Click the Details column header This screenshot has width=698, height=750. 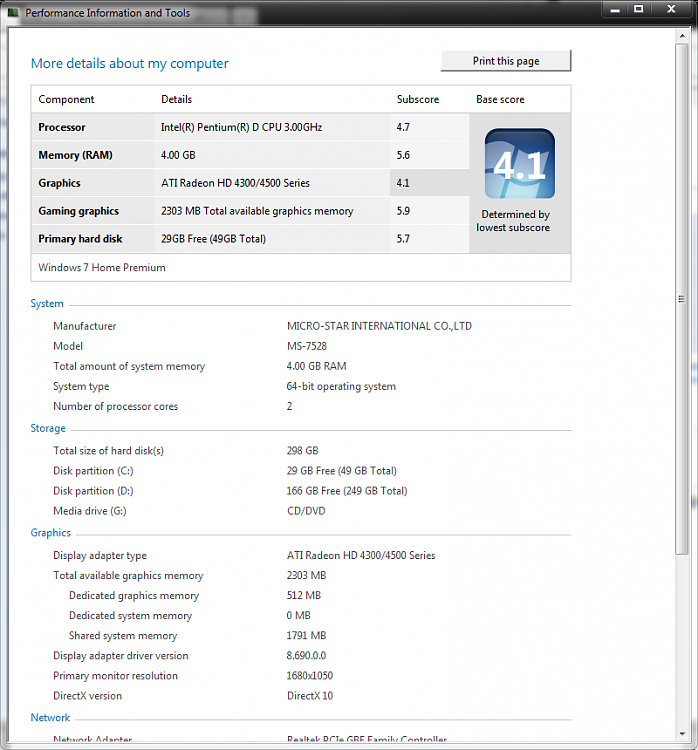point(177,99)
